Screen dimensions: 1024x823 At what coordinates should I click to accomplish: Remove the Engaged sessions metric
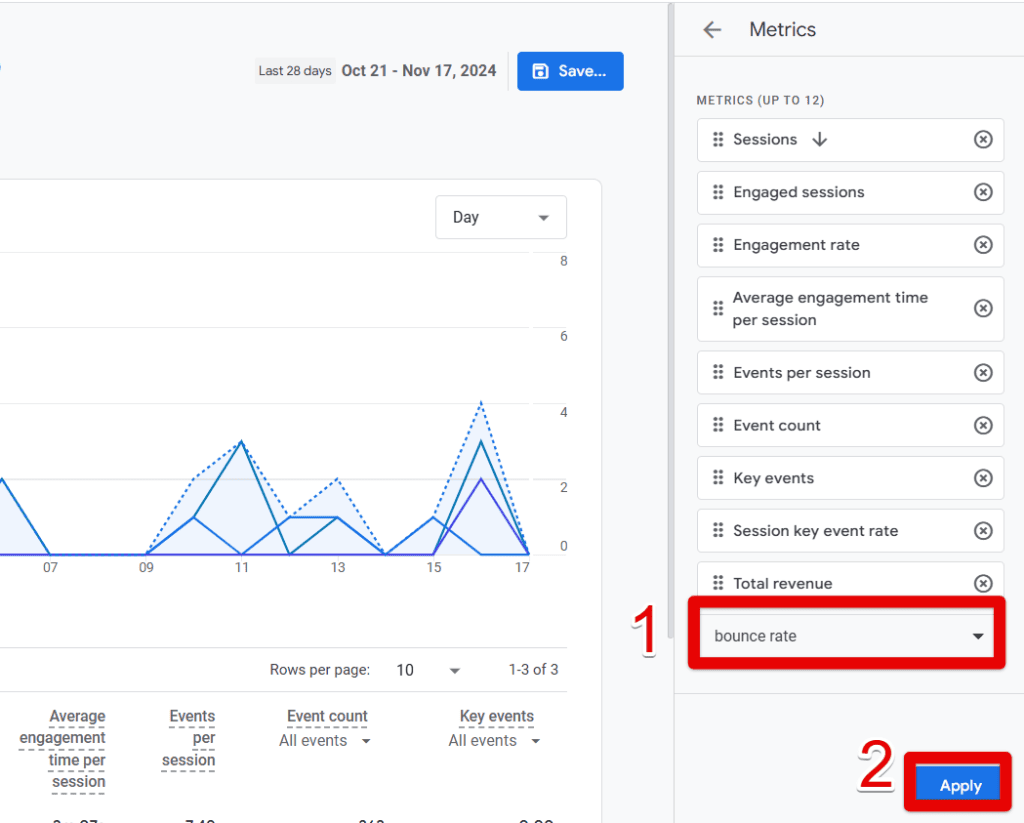(983, 192)
